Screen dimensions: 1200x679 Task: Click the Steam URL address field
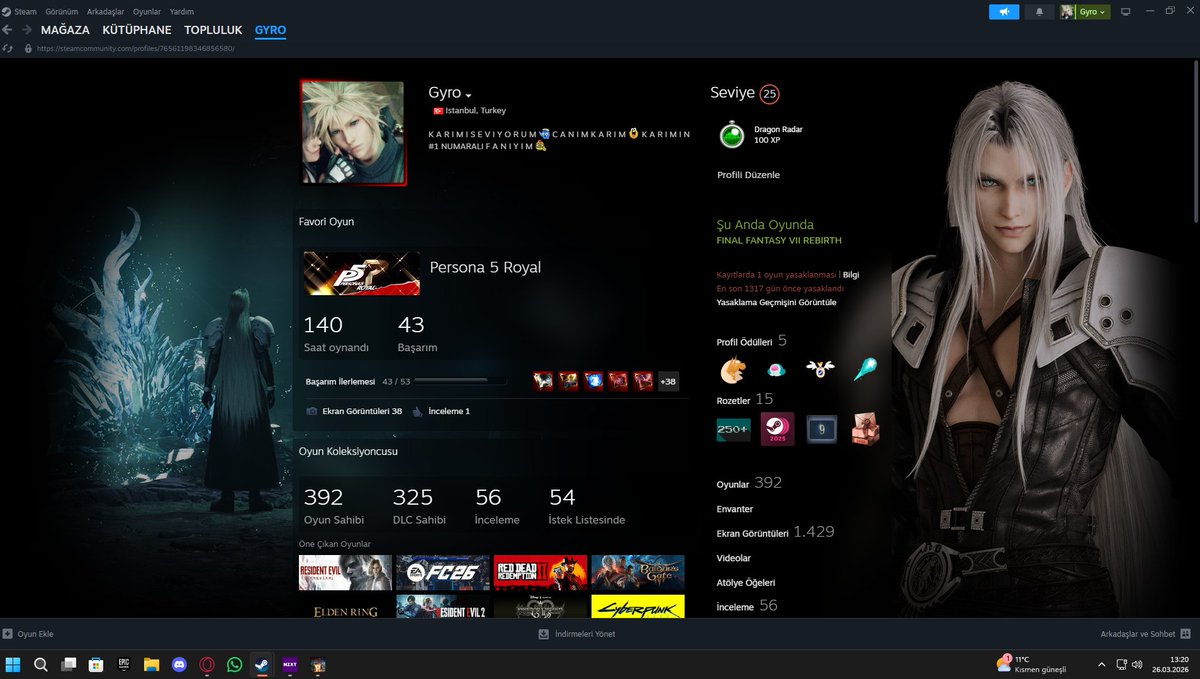[136, 48]
